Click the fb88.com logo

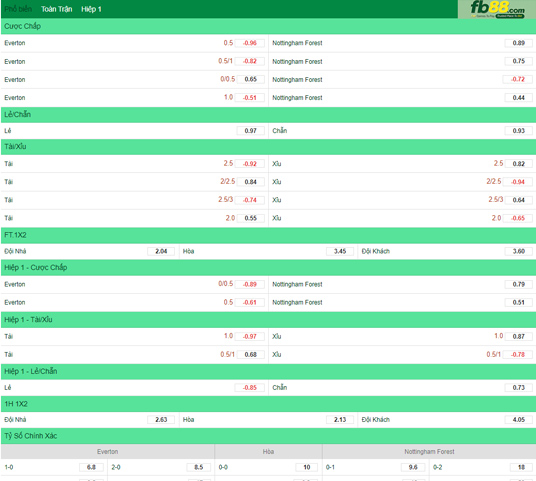coord(497,9)
